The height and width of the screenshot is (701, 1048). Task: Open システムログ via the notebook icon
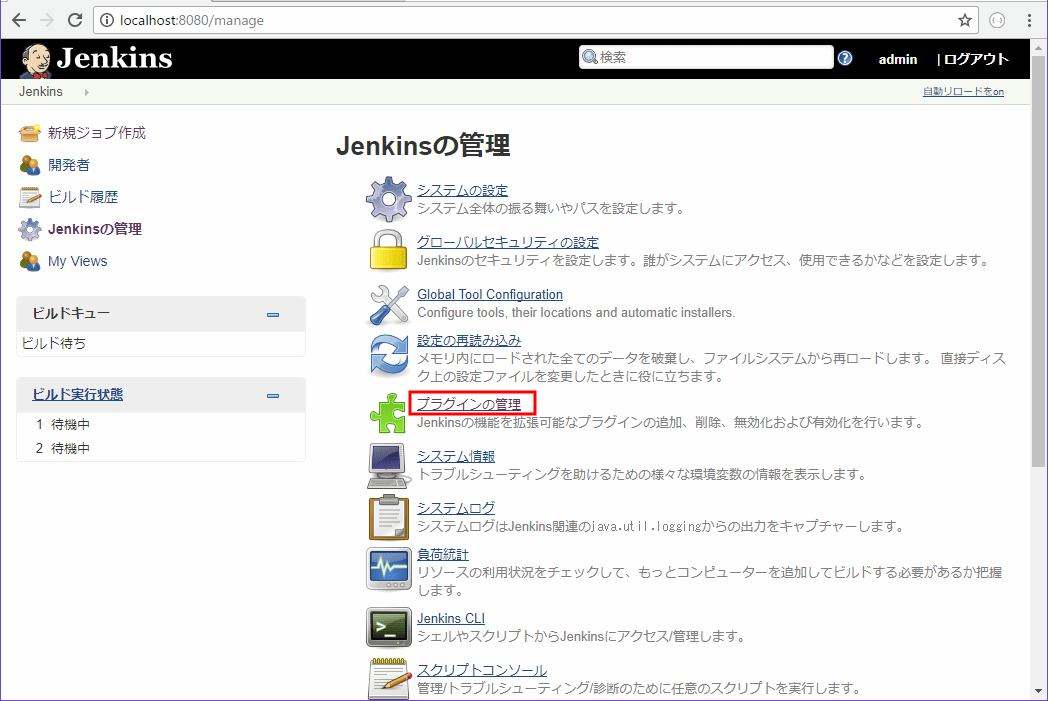click(x=388, y=518)
